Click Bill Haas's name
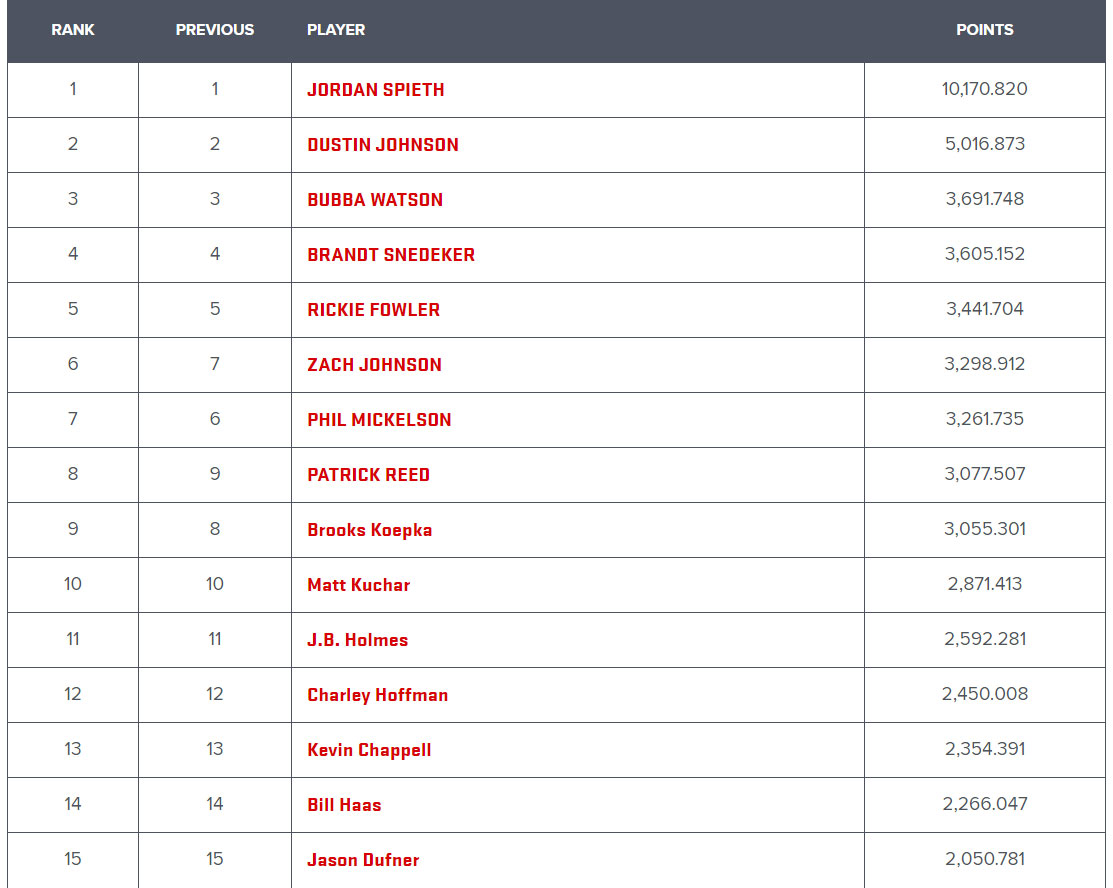The width and height of the screenshot is (1113, 888). pos(344,805)
